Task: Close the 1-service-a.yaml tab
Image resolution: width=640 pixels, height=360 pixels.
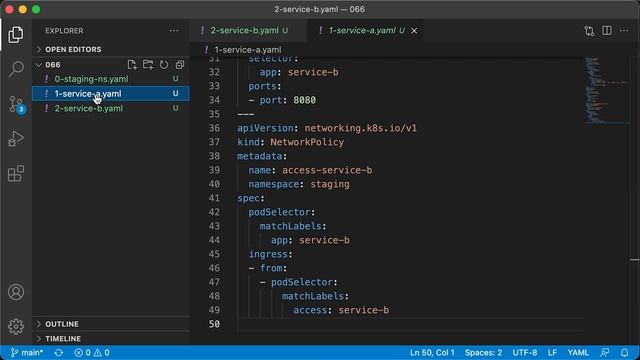Action: [x=414, y=31]
